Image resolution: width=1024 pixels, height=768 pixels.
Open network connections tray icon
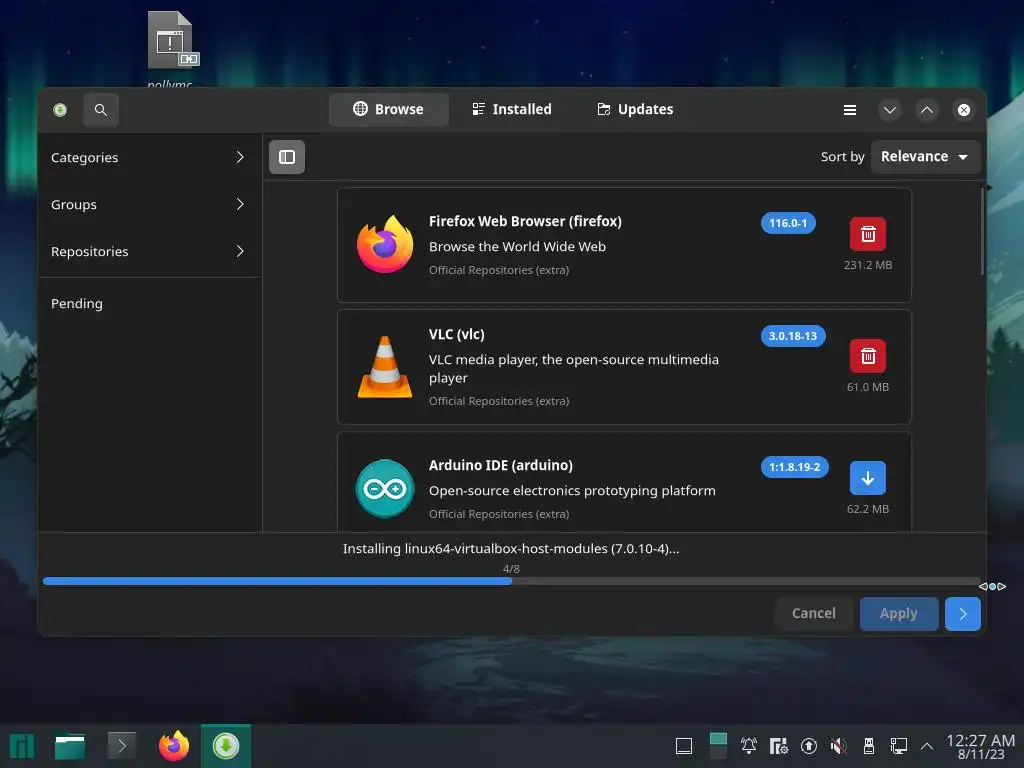tap(899, 746)
